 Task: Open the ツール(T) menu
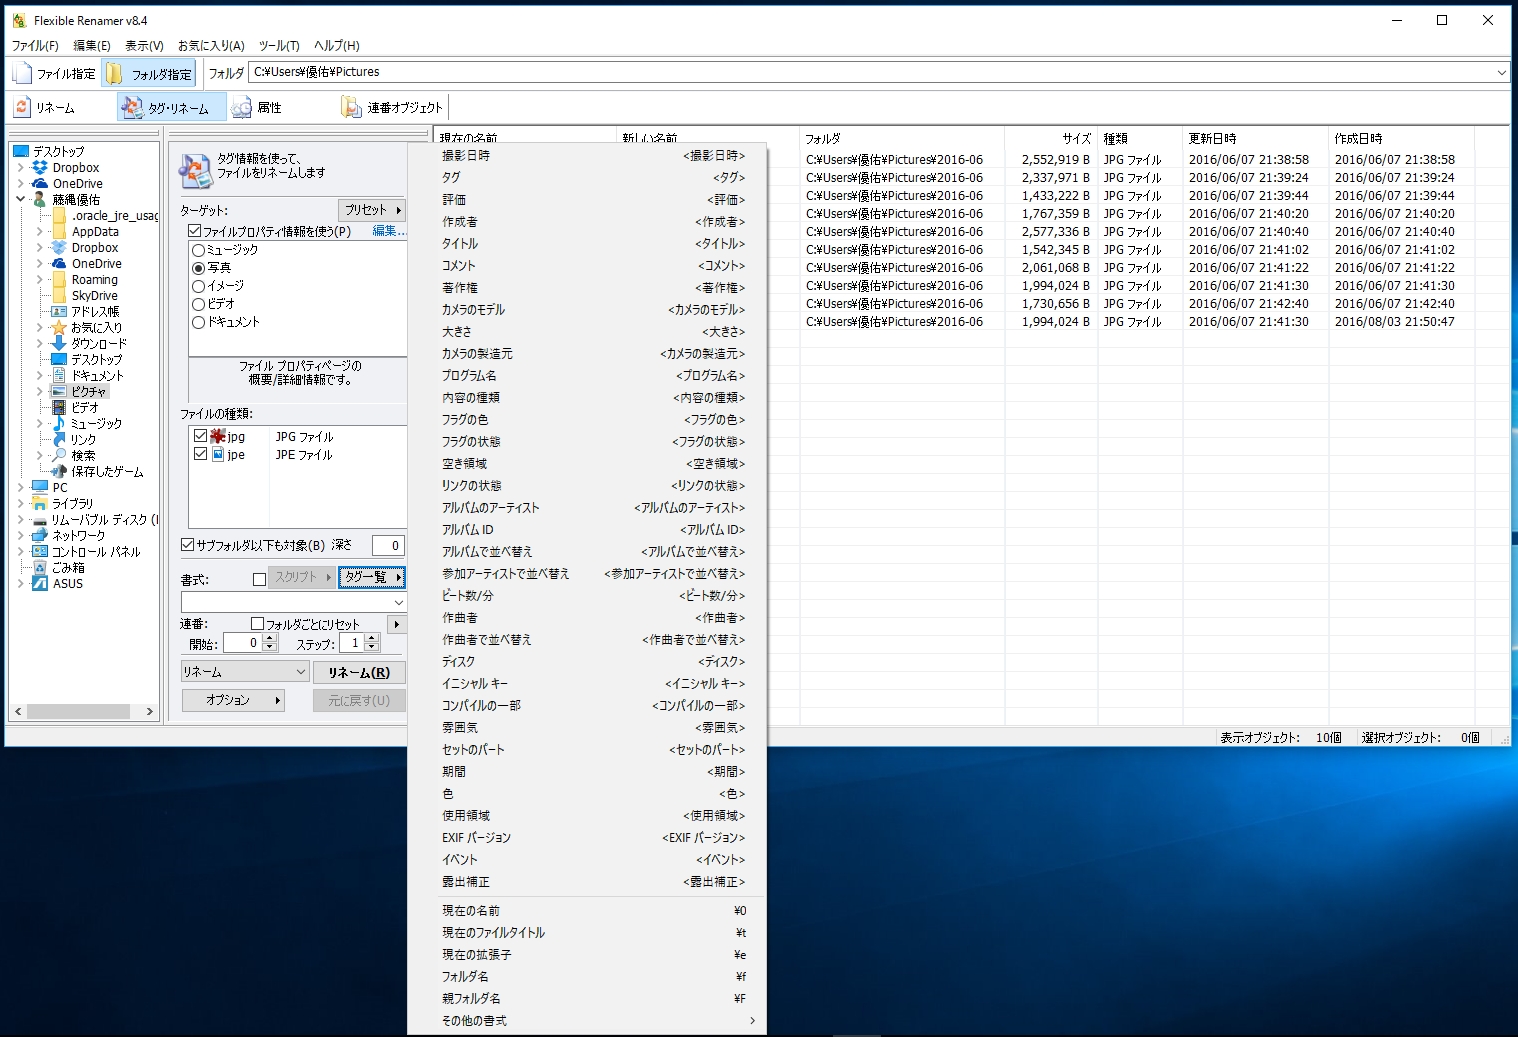tap(279, 46)
